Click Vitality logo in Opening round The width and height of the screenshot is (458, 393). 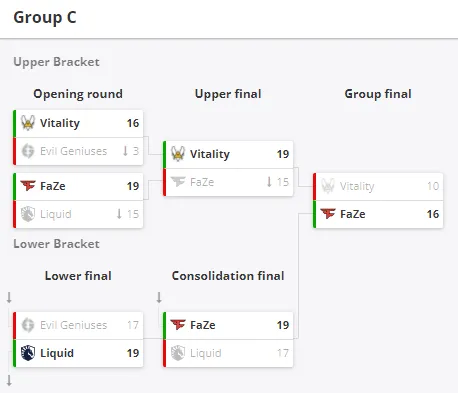[x=28, y=123]
